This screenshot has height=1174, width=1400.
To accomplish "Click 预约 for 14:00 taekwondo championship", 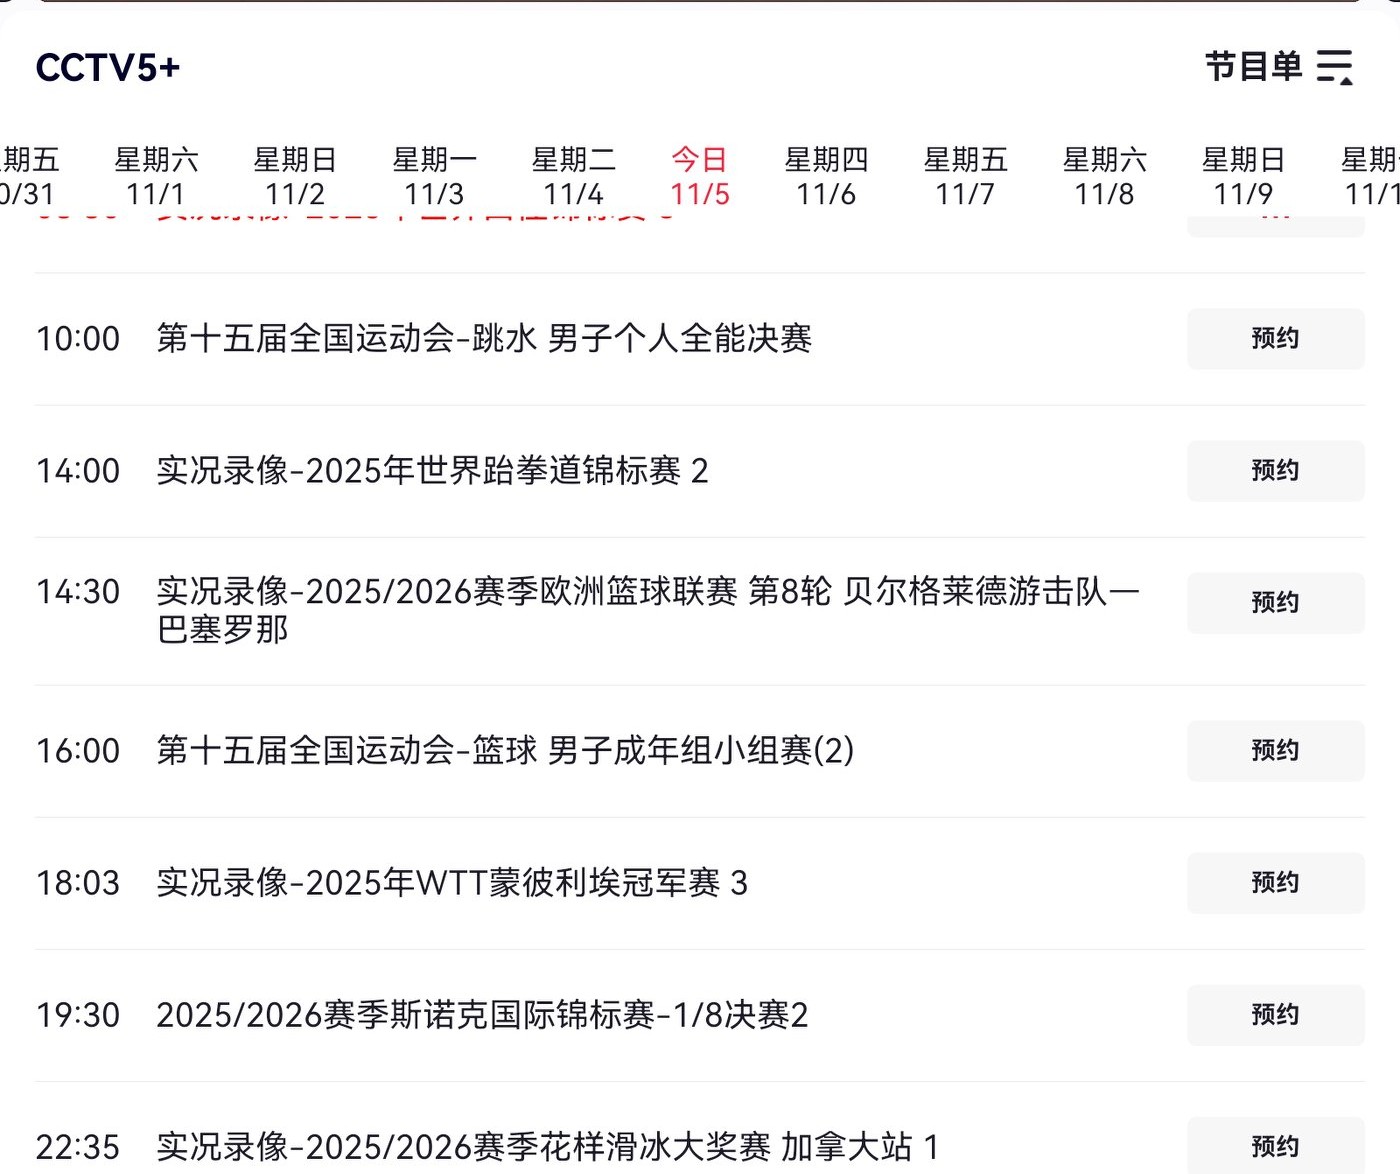I will [x=1275, y=471].
